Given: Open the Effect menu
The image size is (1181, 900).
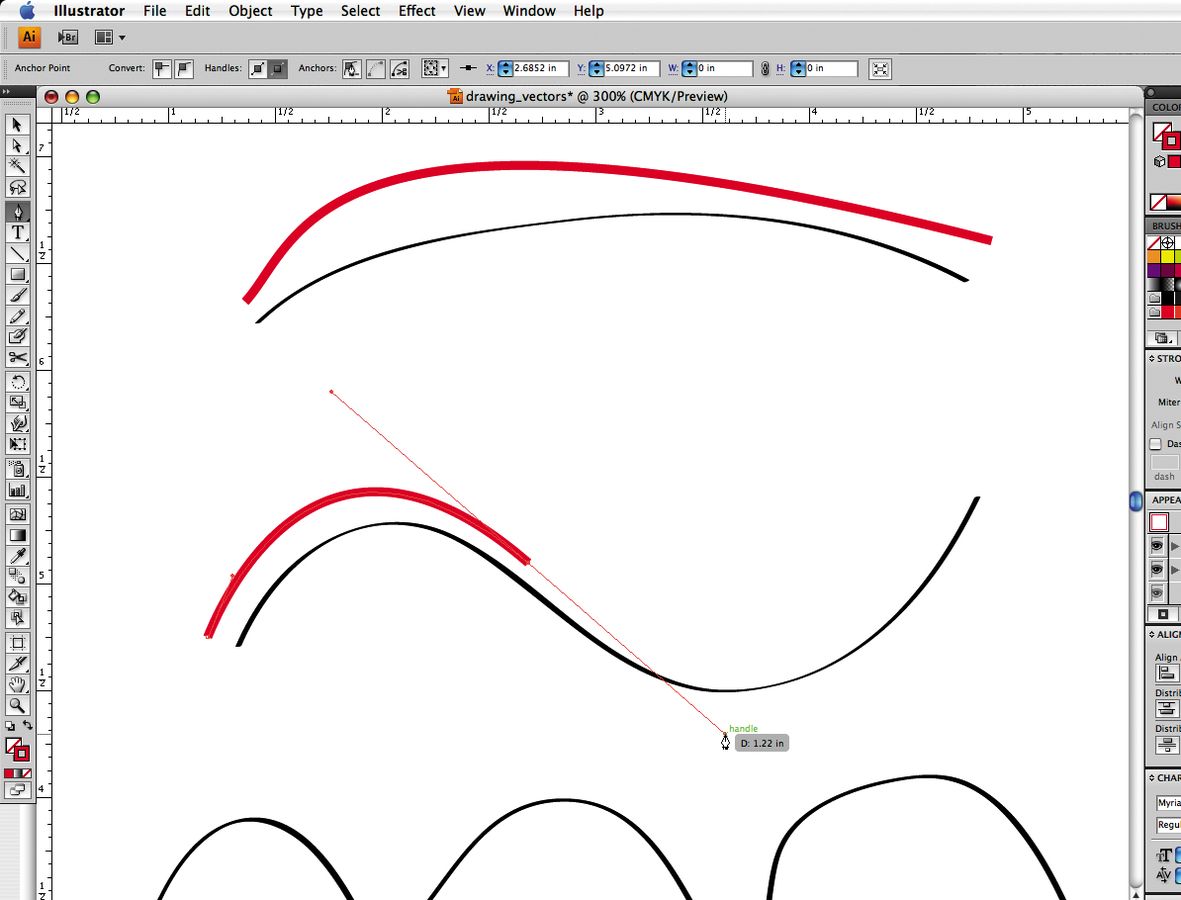Looking at the screenshot, I should [416, 11].
